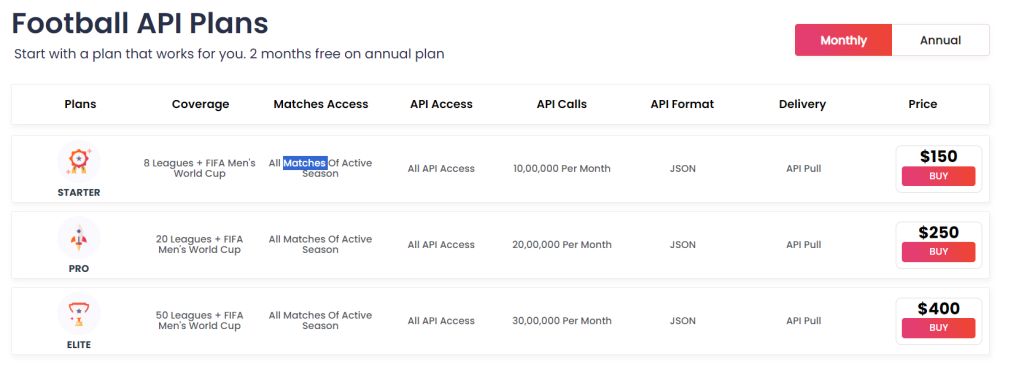Click the API Calls column header
The image size is (1024, 388).
coord(562,105)
